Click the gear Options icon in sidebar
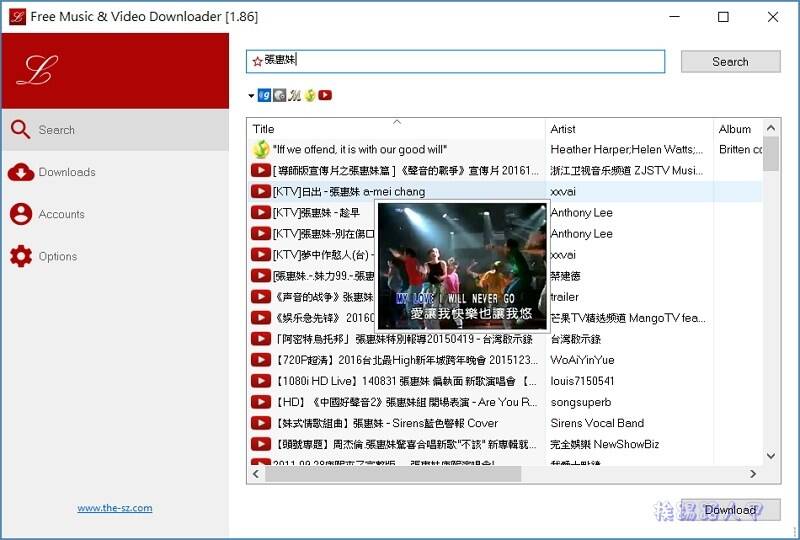This screenshot has width=800, height=540. tap(21, 256)
